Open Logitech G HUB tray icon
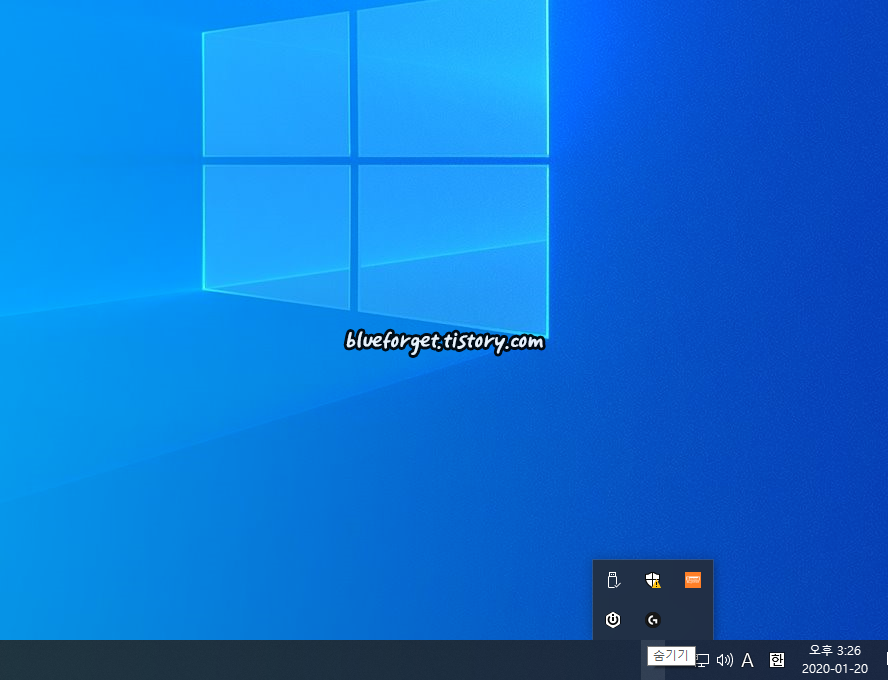888x680 pixels. [x=653, y=620]
